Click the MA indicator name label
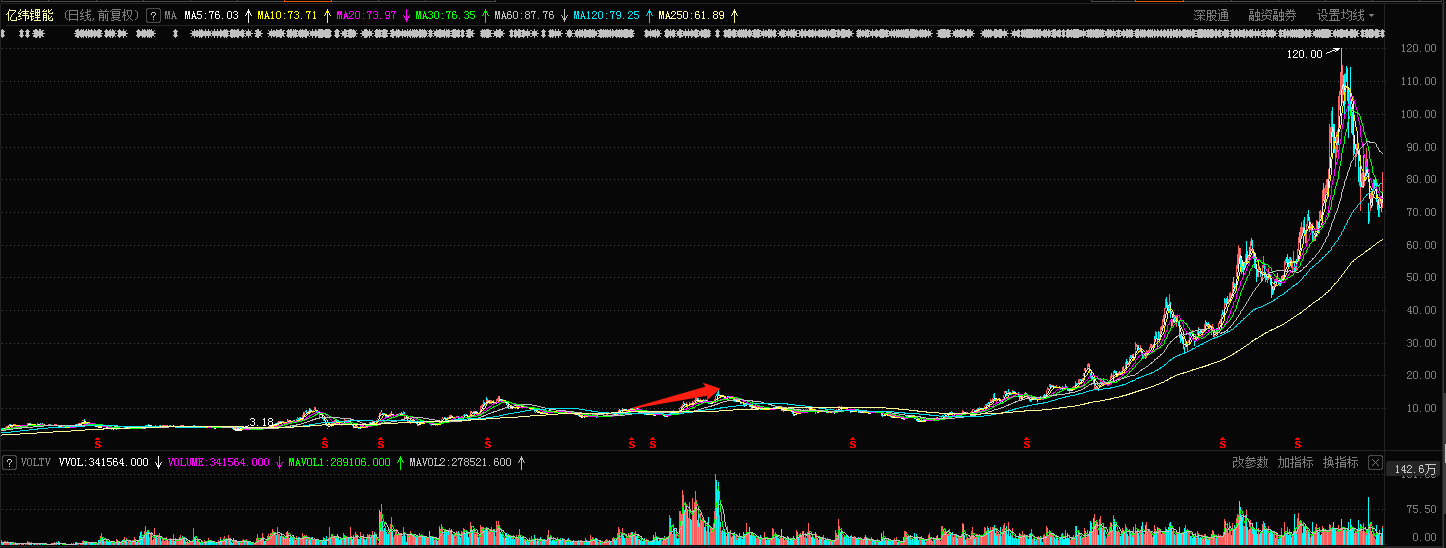 tap(170, 16)
